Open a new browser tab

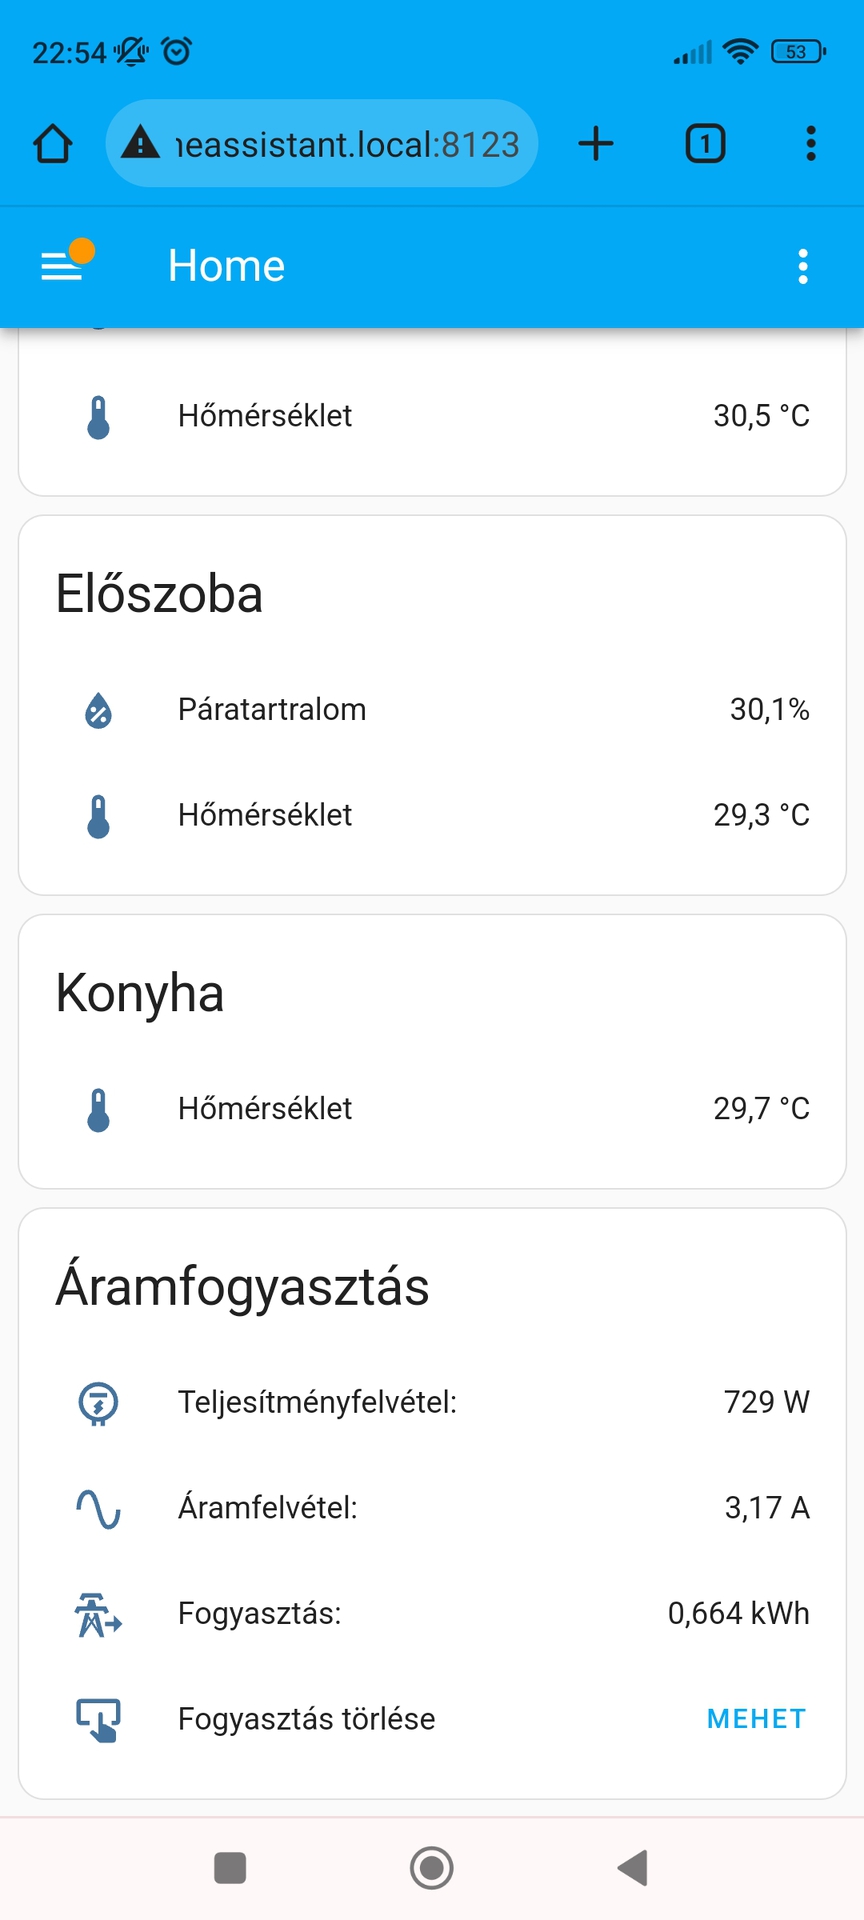596,144
